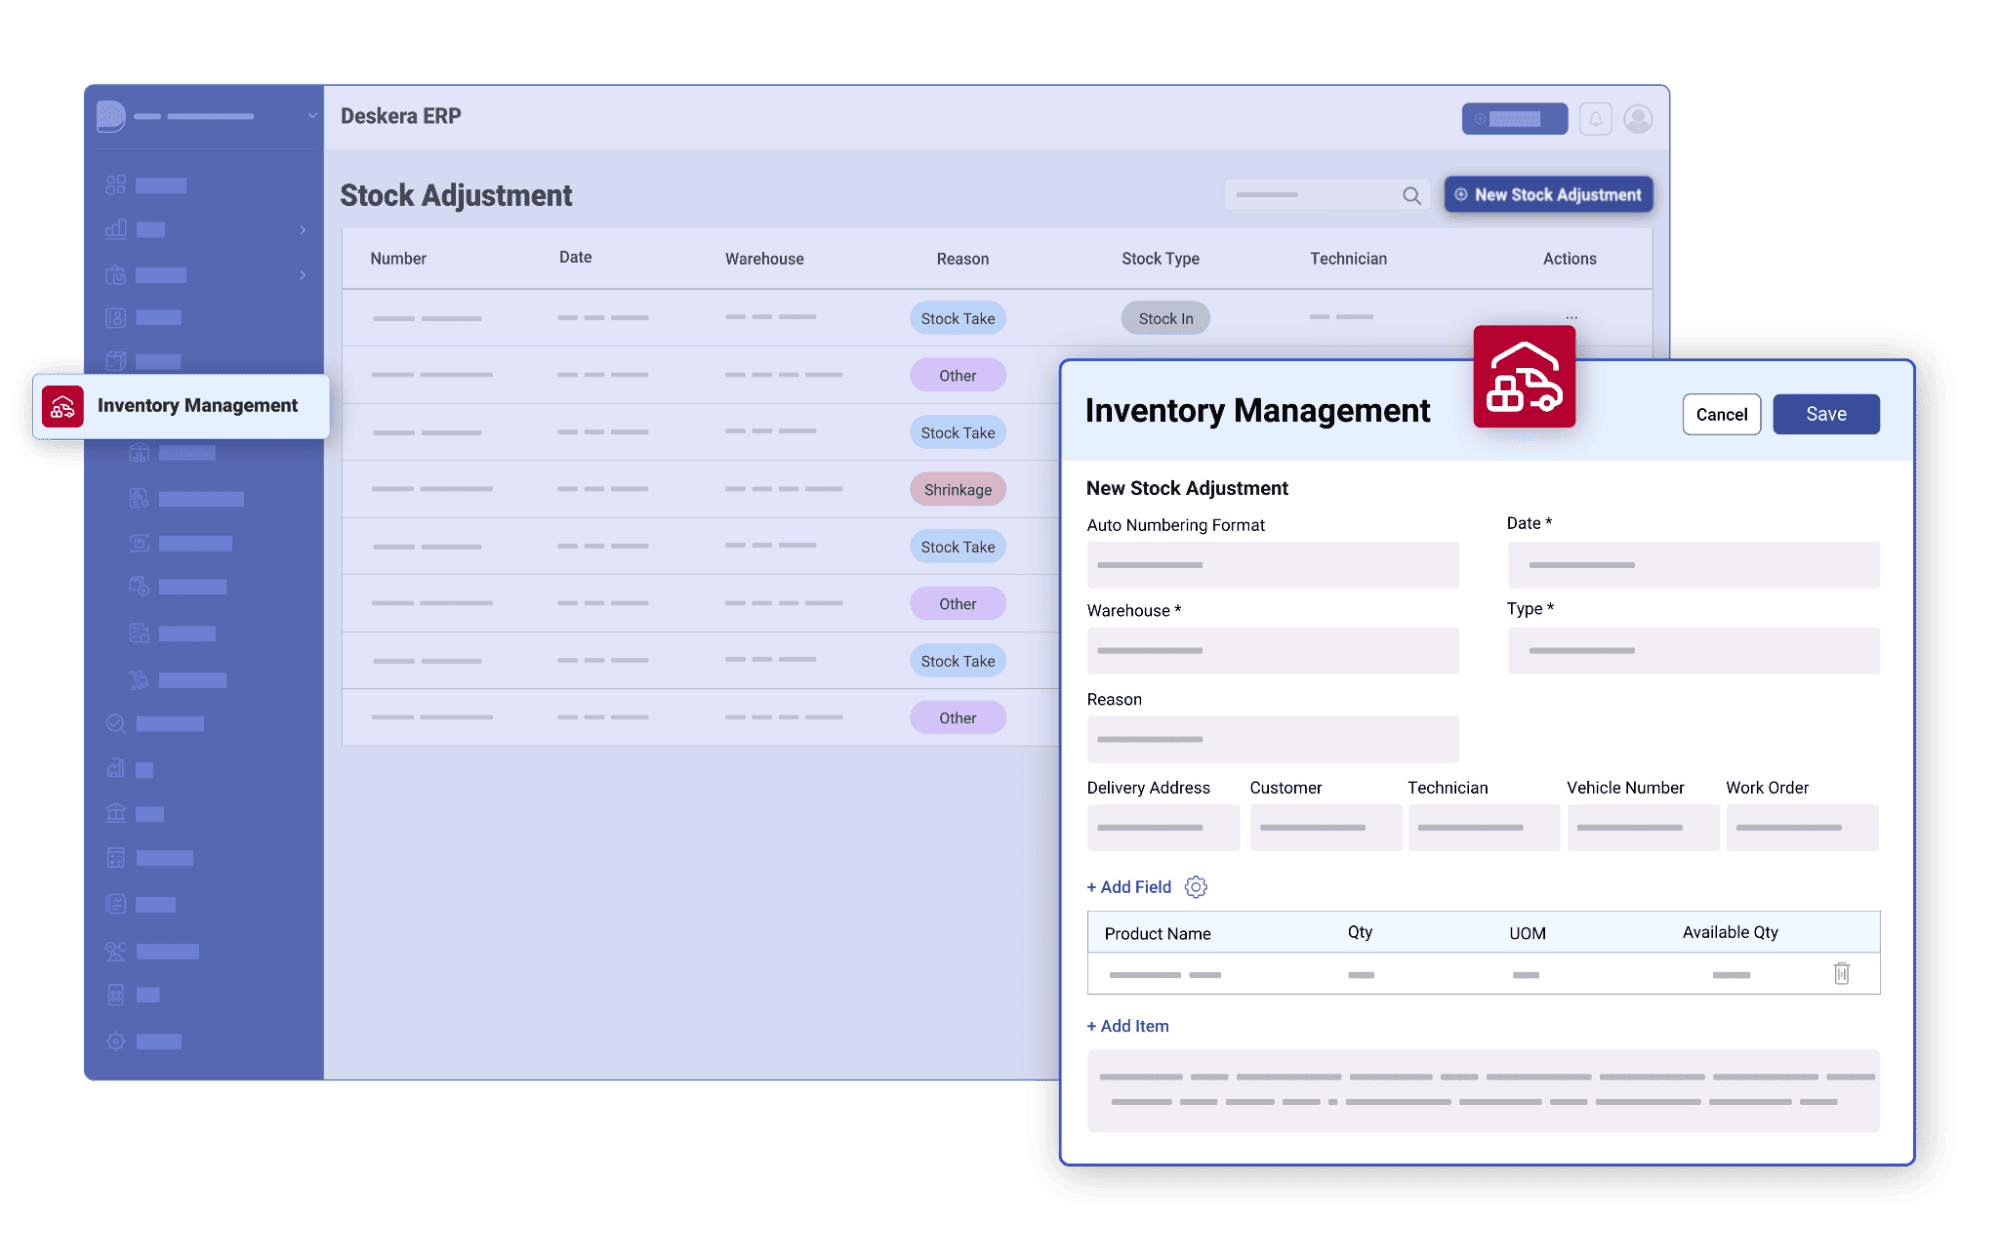
Task: Click the Shrinkage reason chip
Action: pyautogui.click(x=957, y=490)
